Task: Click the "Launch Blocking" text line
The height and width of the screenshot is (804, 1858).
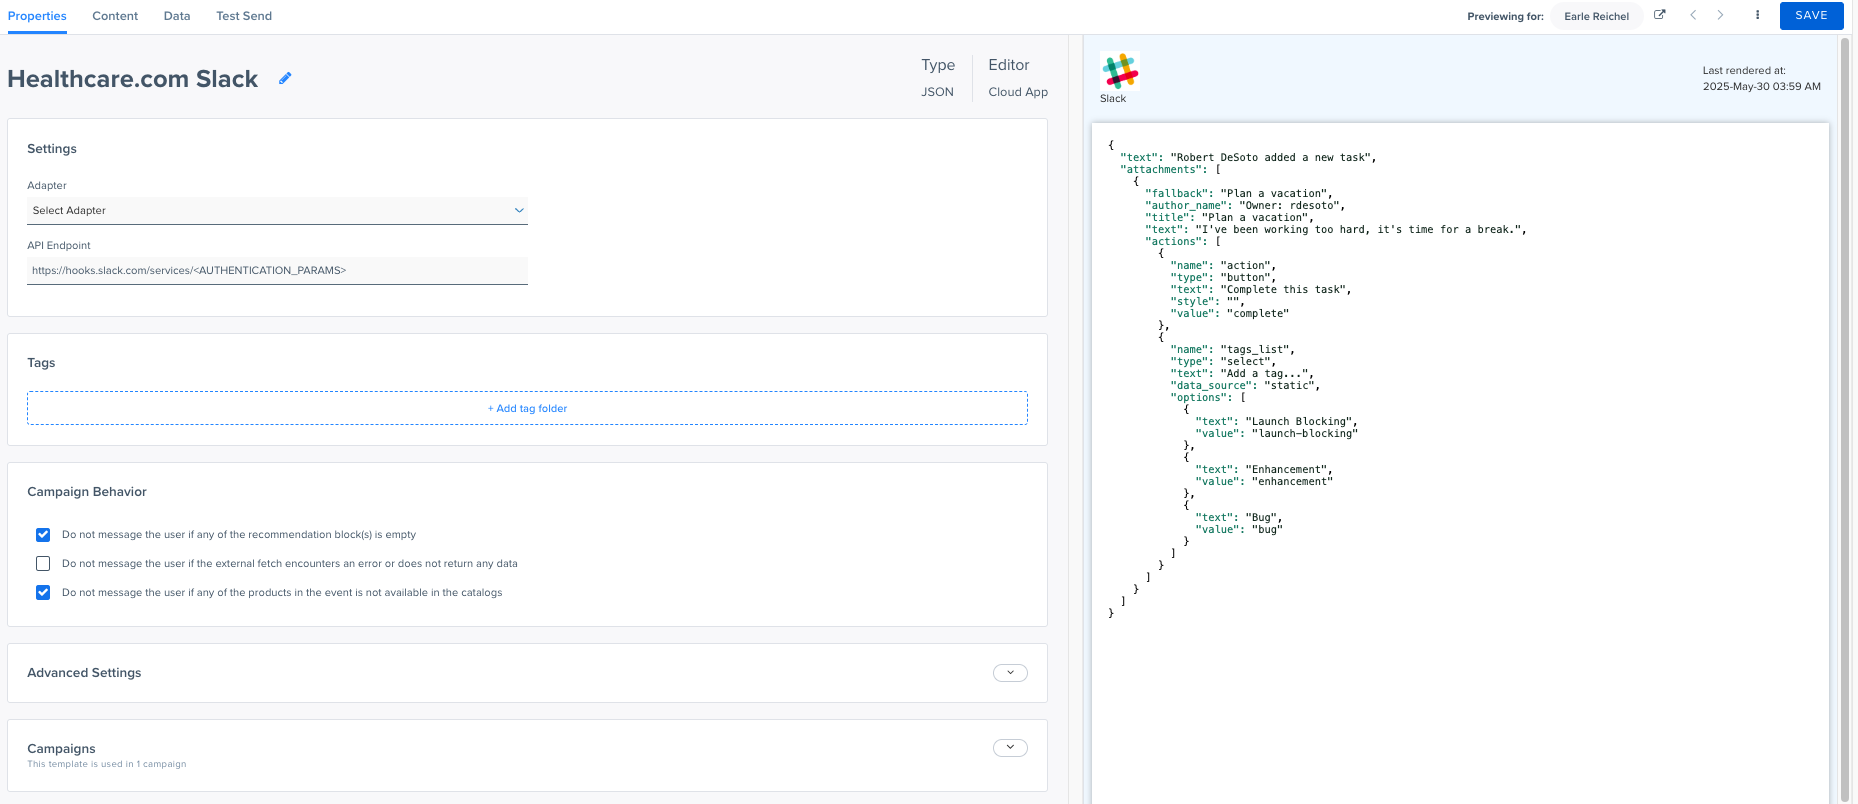Action: click(1276, 422)
